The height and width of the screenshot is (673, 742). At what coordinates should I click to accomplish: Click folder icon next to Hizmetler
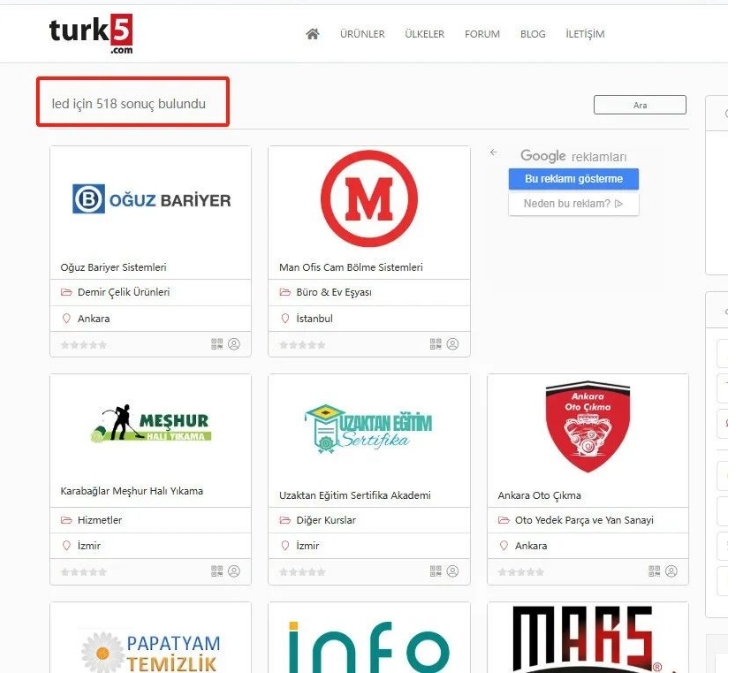(x=66, y=520)
